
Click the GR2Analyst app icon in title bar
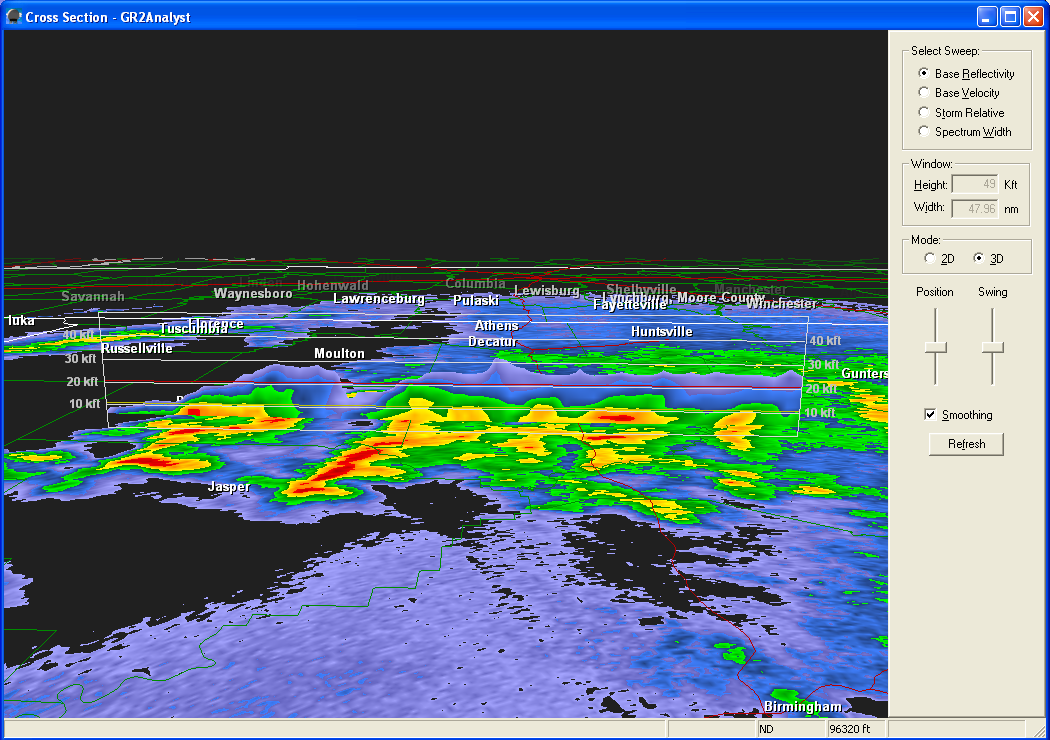point(13,16)
